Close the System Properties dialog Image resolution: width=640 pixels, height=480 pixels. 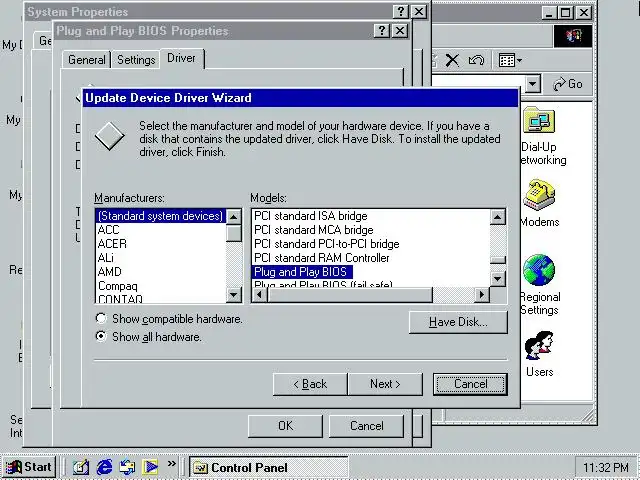419,11
